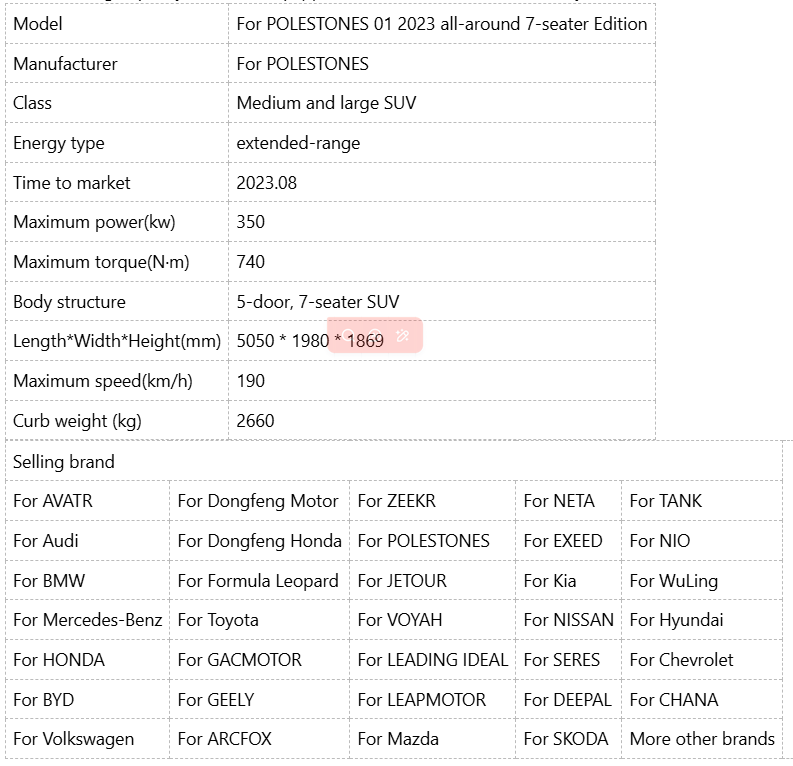The width and height of the screenshot is (793, 766).
Task: Open the For NETA brand
Action: [559, 501]
